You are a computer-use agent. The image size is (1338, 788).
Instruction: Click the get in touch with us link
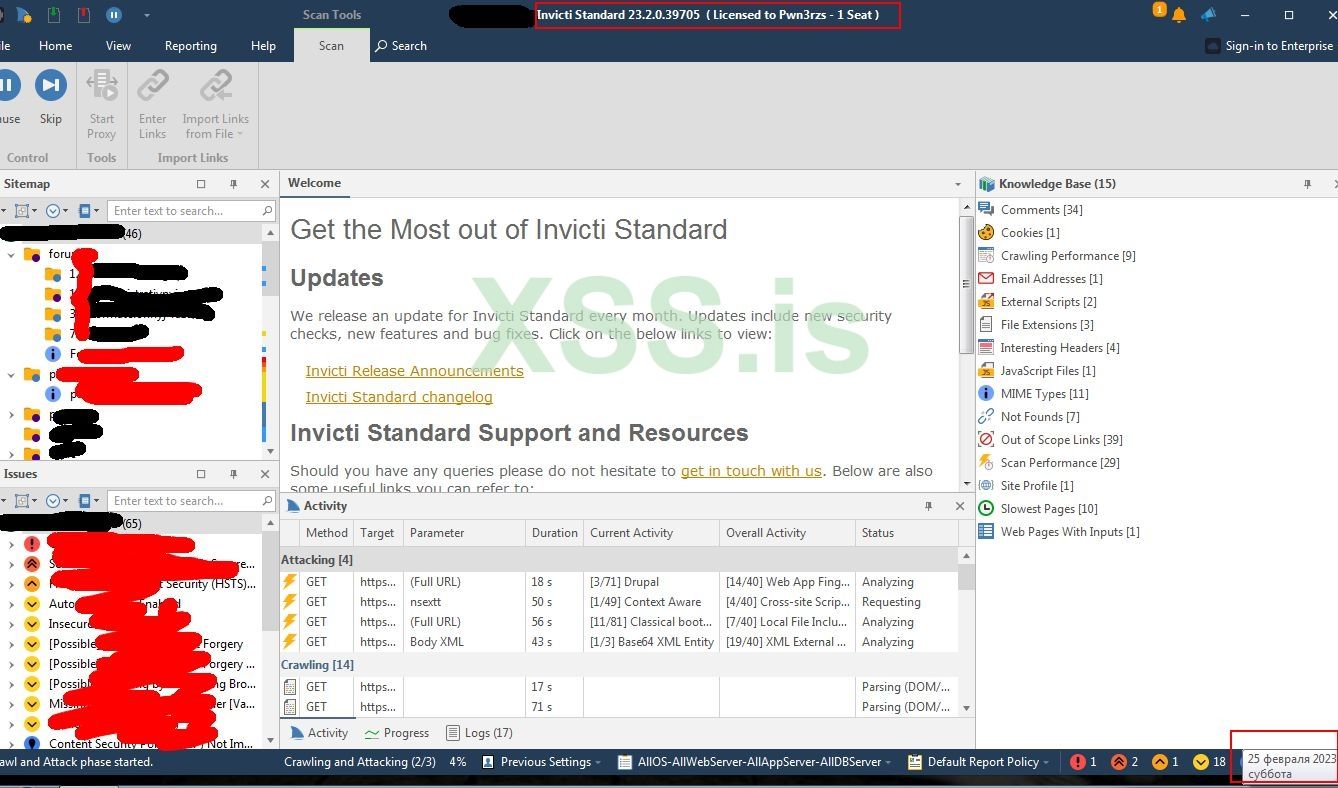point(751,471)
